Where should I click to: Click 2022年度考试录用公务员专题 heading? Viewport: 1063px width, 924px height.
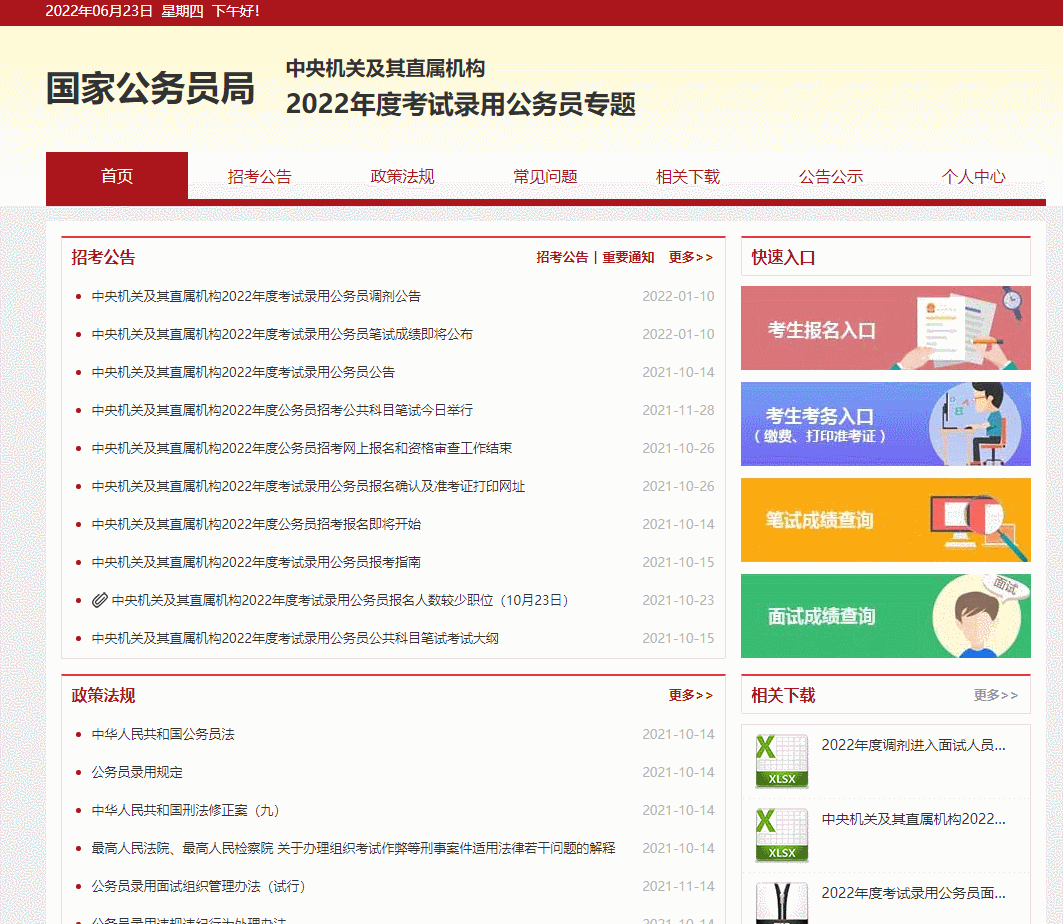[460, 104]
